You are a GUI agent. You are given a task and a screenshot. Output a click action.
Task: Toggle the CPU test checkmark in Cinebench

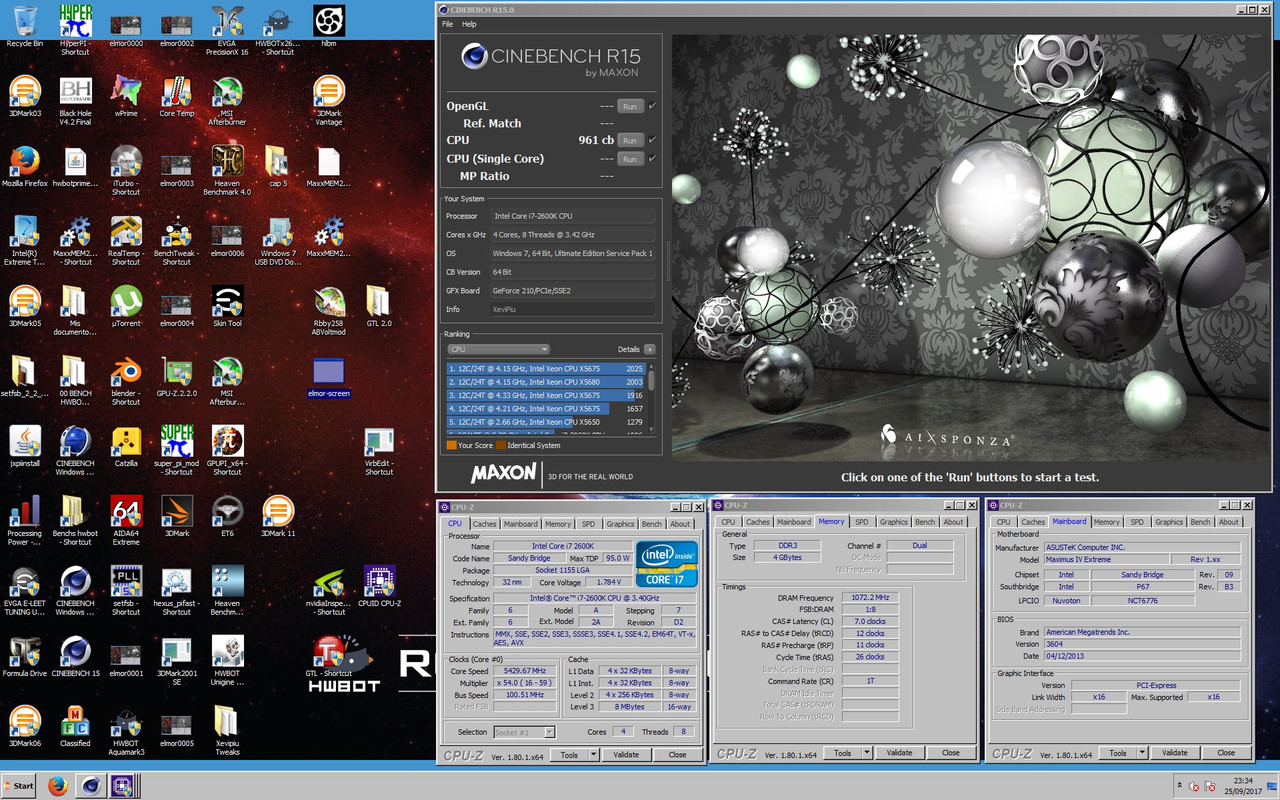click(x=652, y=140)
